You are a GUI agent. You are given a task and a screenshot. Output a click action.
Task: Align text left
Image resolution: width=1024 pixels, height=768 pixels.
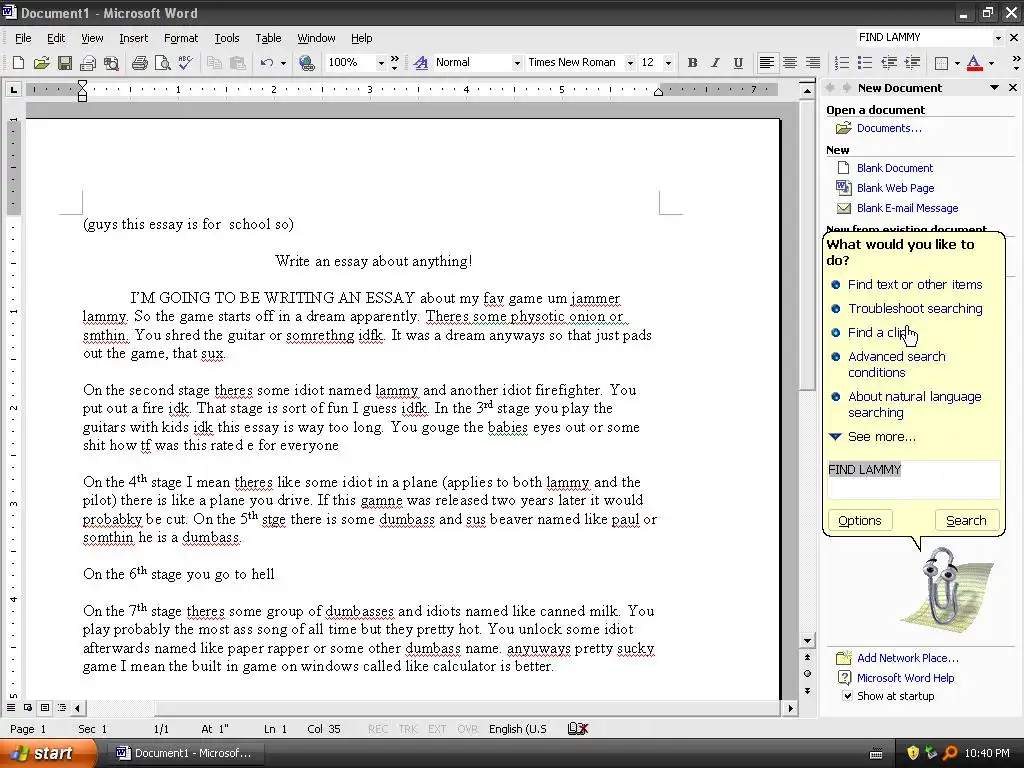click(767, 63)
